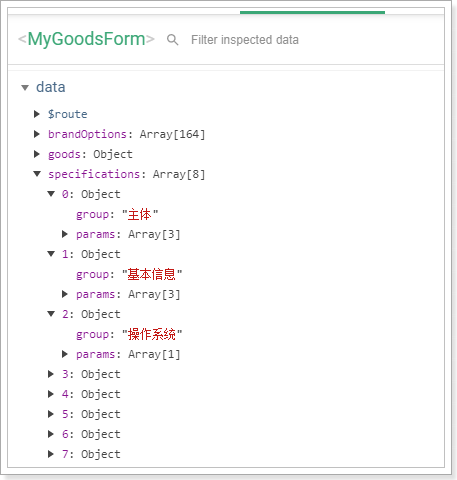Expand params Array[3] under 主体 group
The width and height of the screenshot is (457, 480).
[x=65, y=234]
